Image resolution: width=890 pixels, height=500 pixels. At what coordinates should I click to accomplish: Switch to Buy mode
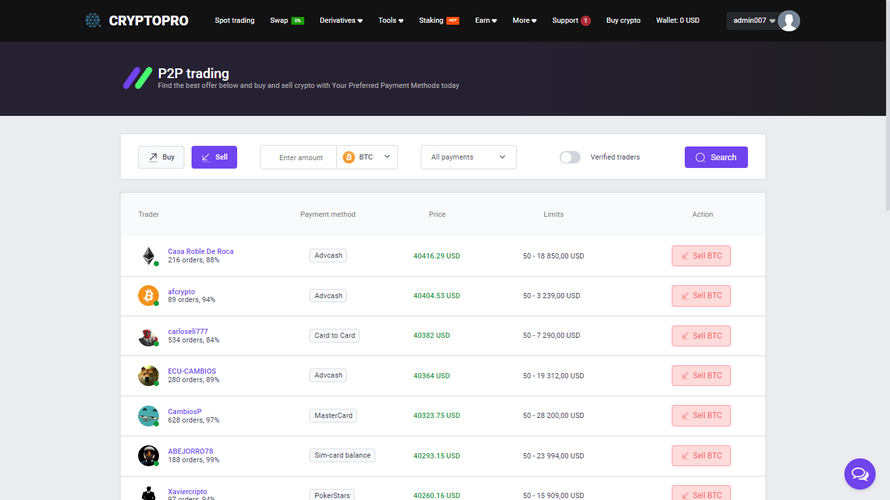click(161, 157)
